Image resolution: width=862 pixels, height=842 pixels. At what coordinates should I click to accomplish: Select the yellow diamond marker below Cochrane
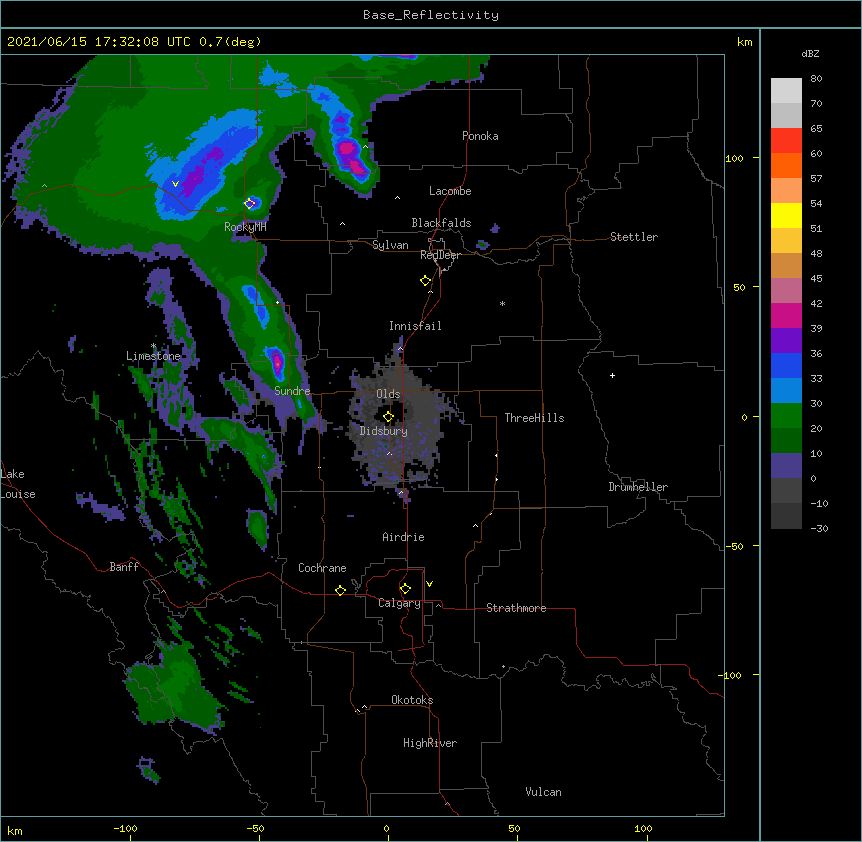pyautogui.click(x=340, y=590)
